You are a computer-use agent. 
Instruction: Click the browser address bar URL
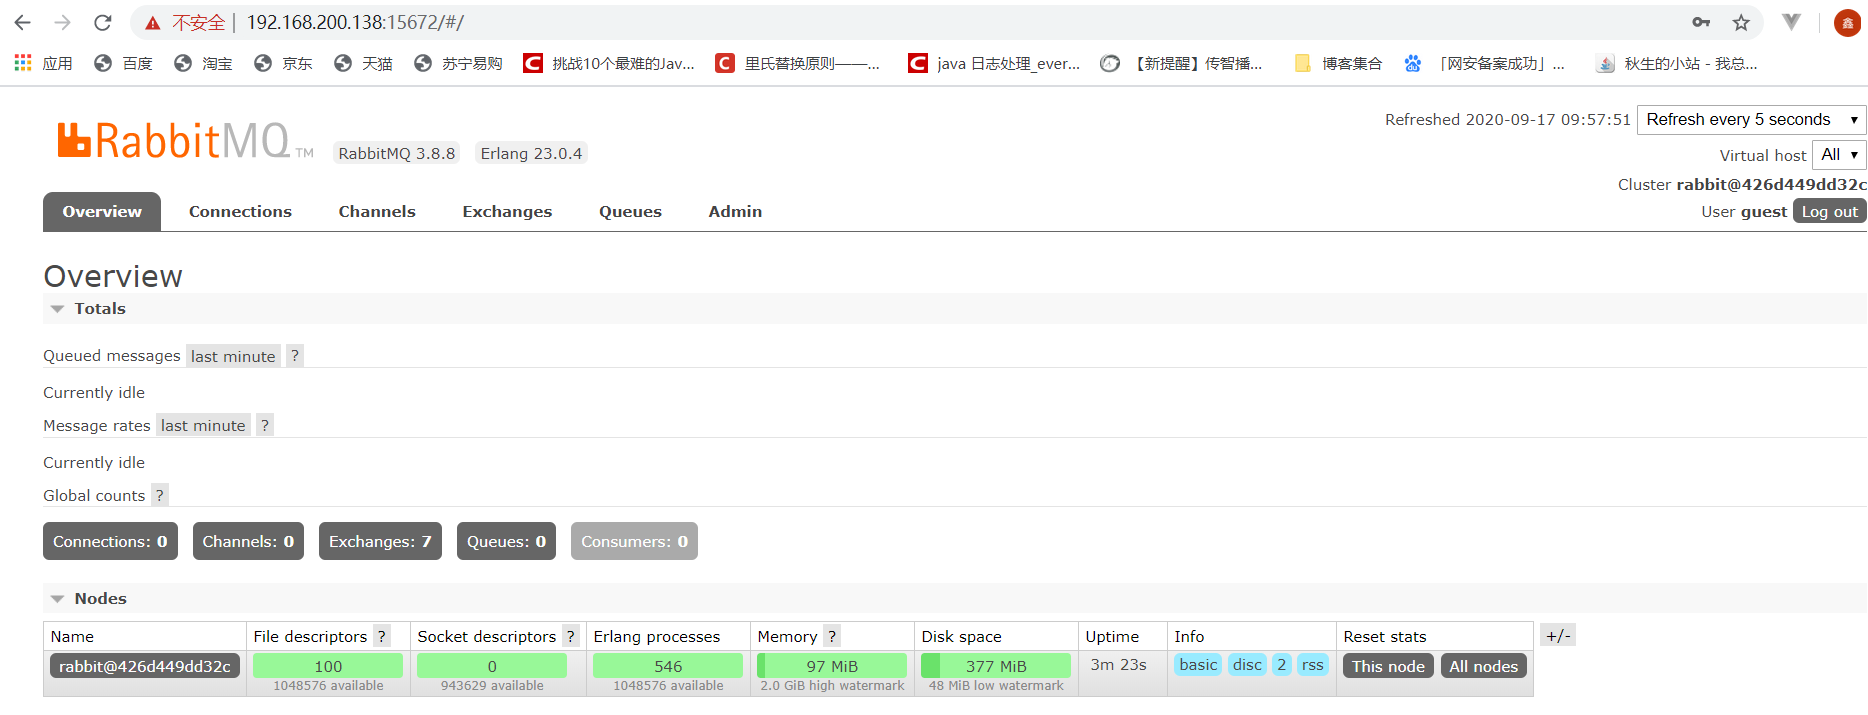355,22
